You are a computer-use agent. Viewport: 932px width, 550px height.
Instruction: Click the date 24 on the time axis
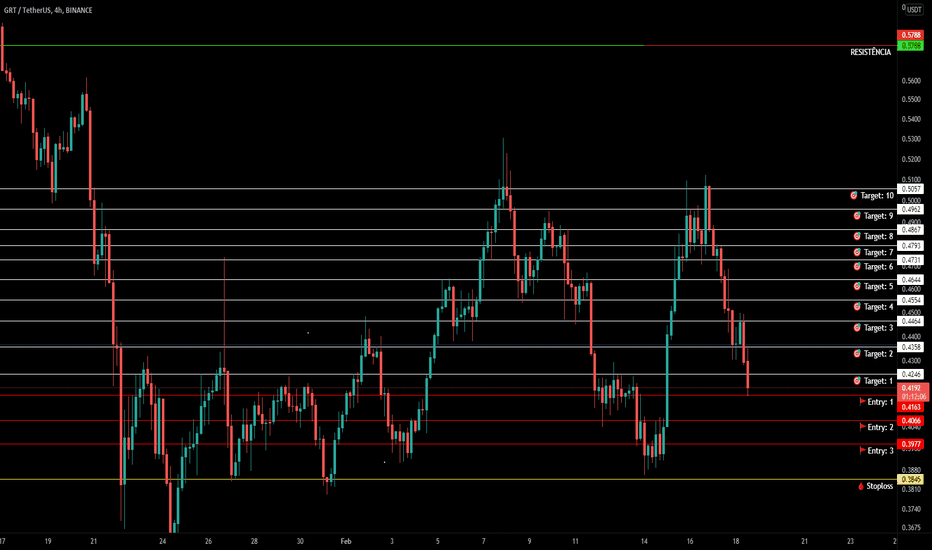pyautogui.click(x=162, y=541)
